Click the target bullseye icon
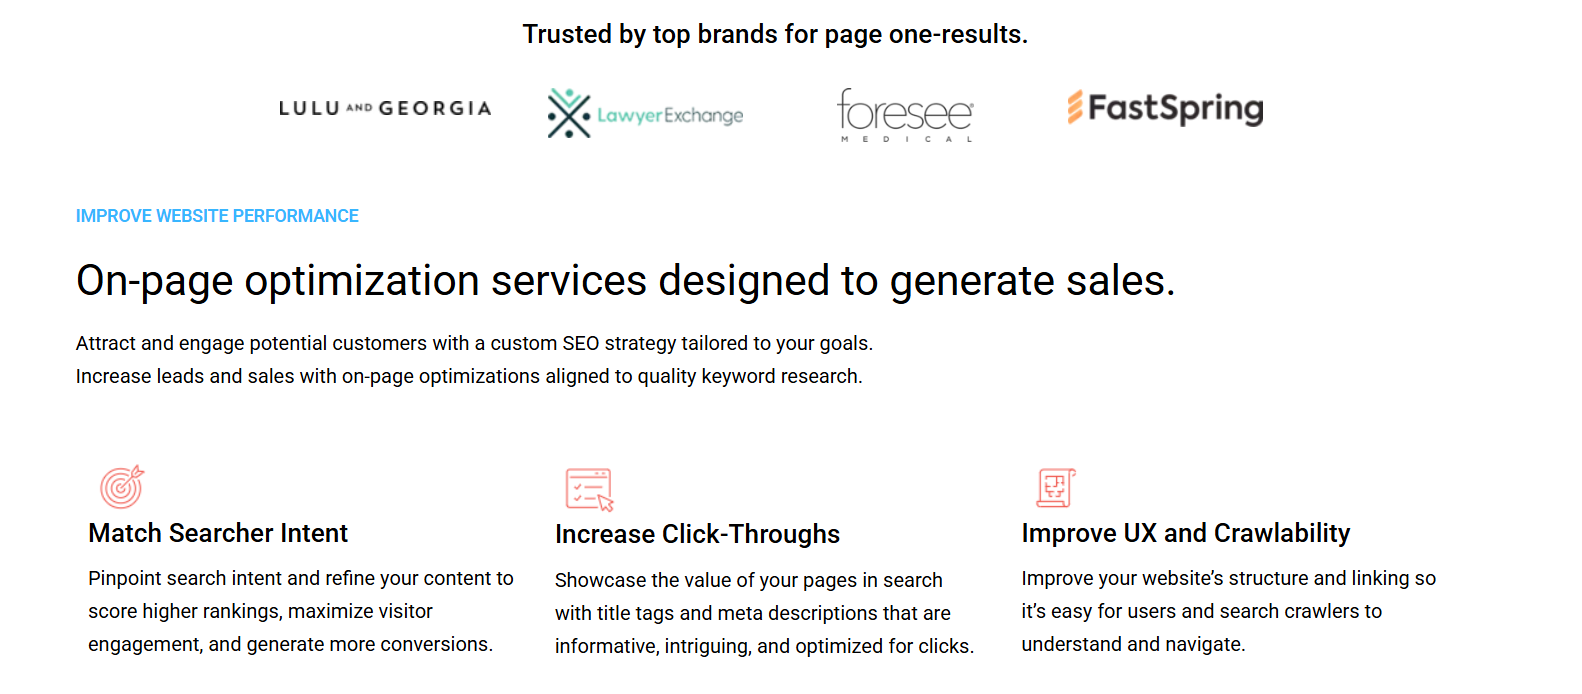Viewport: 1582px width, 694px height. point(122,487)
